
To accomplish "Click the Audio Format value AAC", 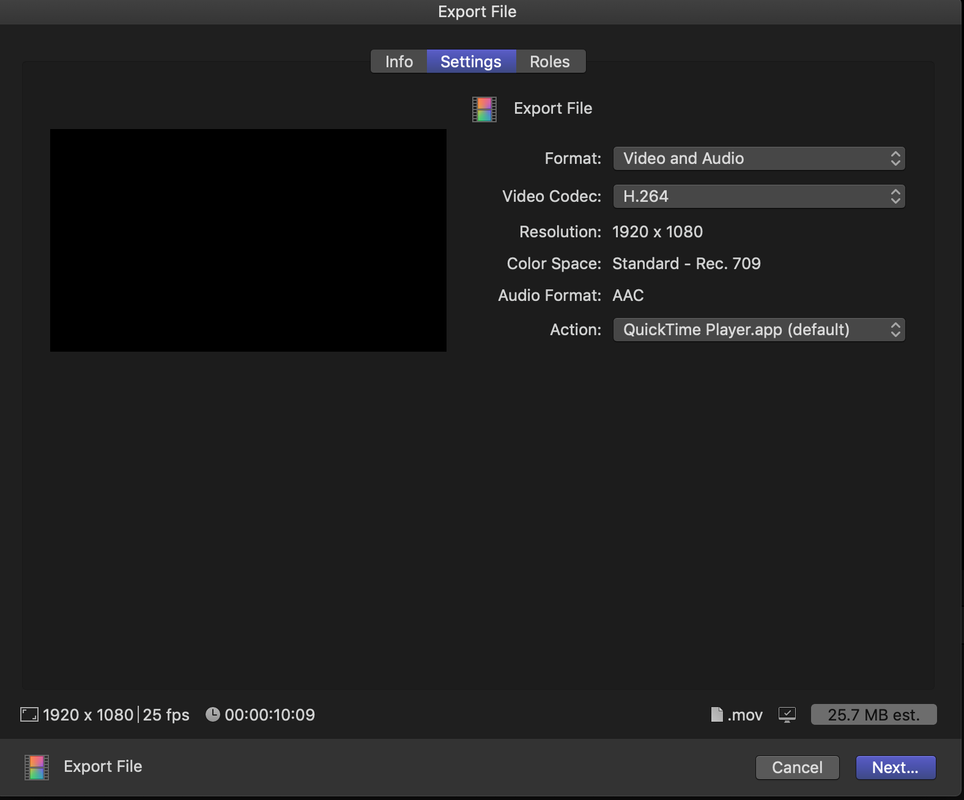I will click(628, 296).
